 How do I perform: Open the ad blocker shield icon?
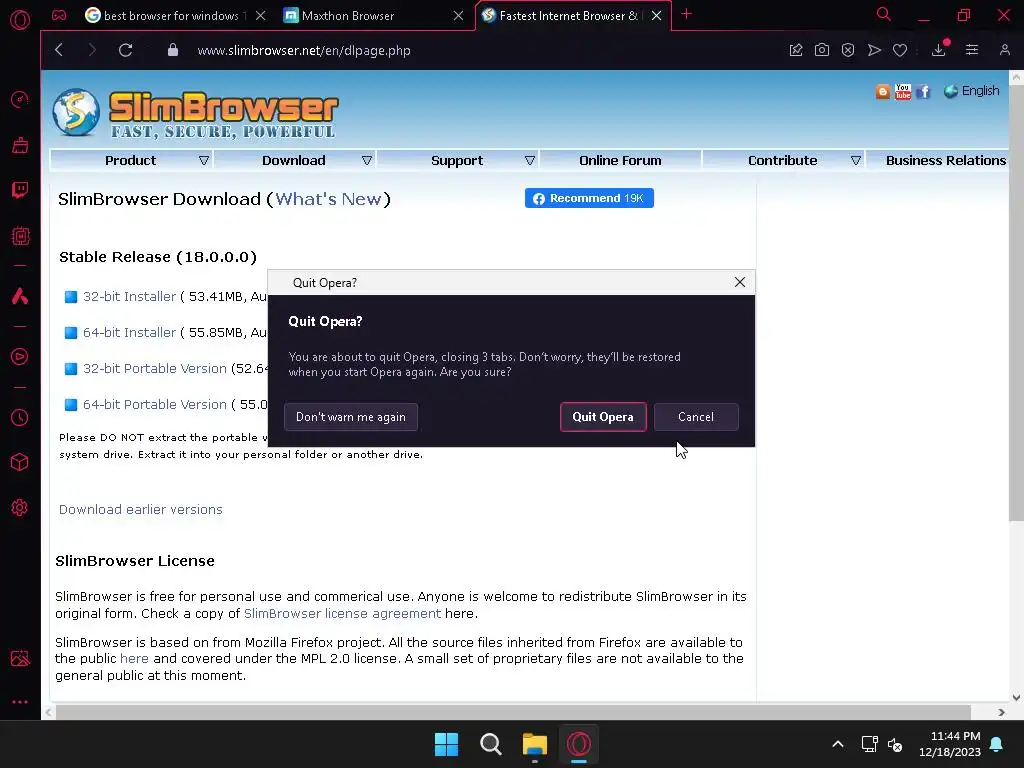848,50
